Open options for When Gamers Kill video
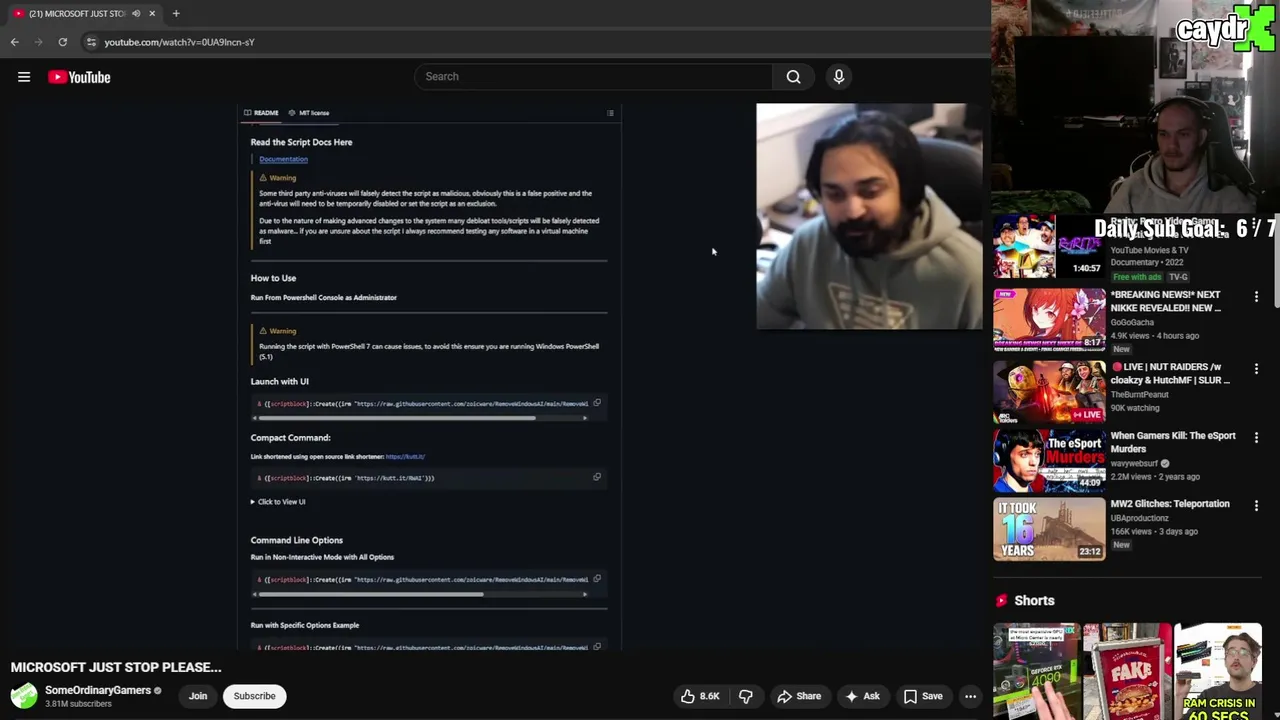 [x=1256, y=438]
